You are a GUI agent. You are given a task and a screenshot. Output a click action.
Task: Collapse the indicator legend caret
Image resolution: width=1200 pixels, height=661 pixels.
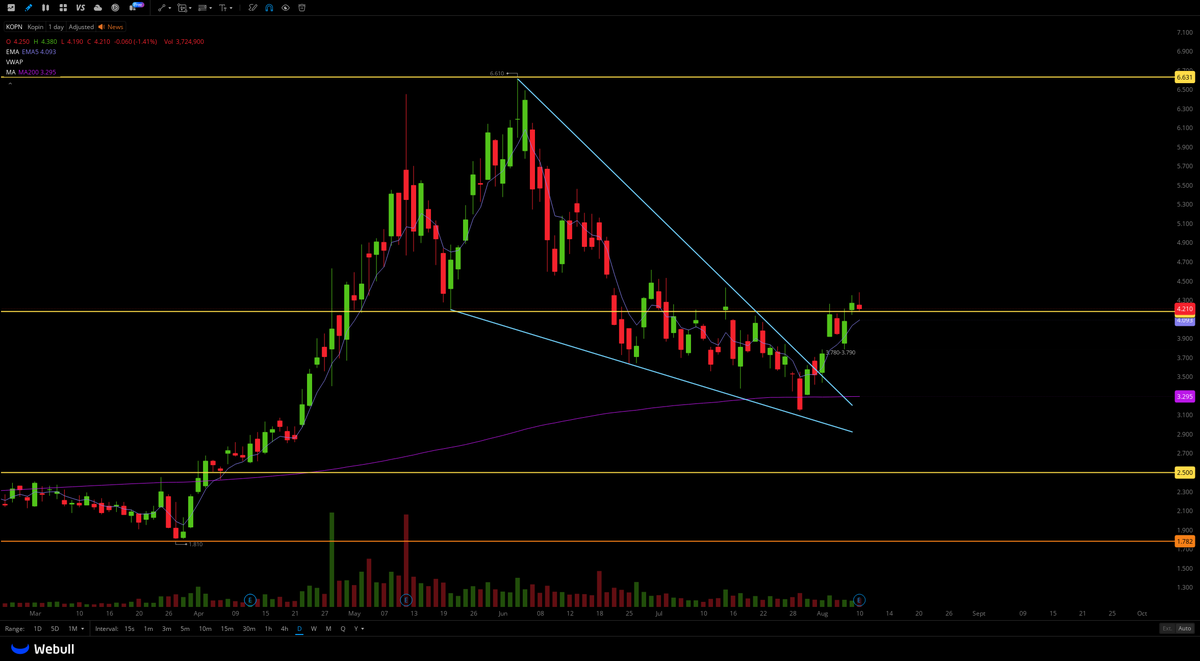click(10, 84)
